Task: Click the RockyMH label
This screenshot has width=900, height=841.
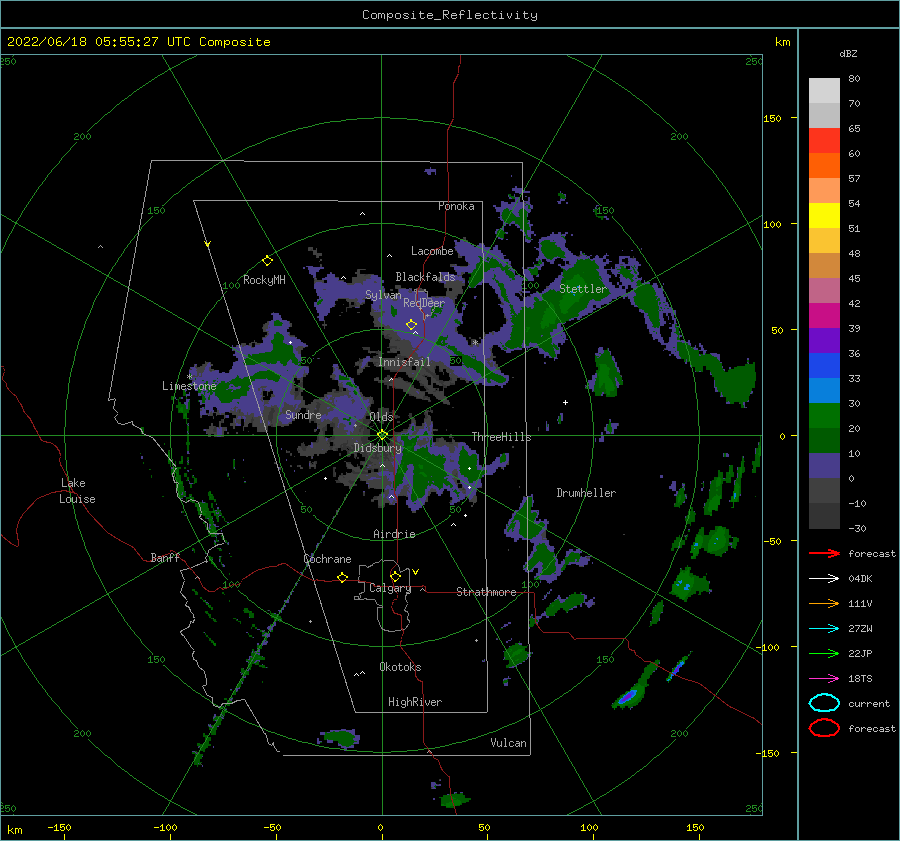Action: coord(264,280)
